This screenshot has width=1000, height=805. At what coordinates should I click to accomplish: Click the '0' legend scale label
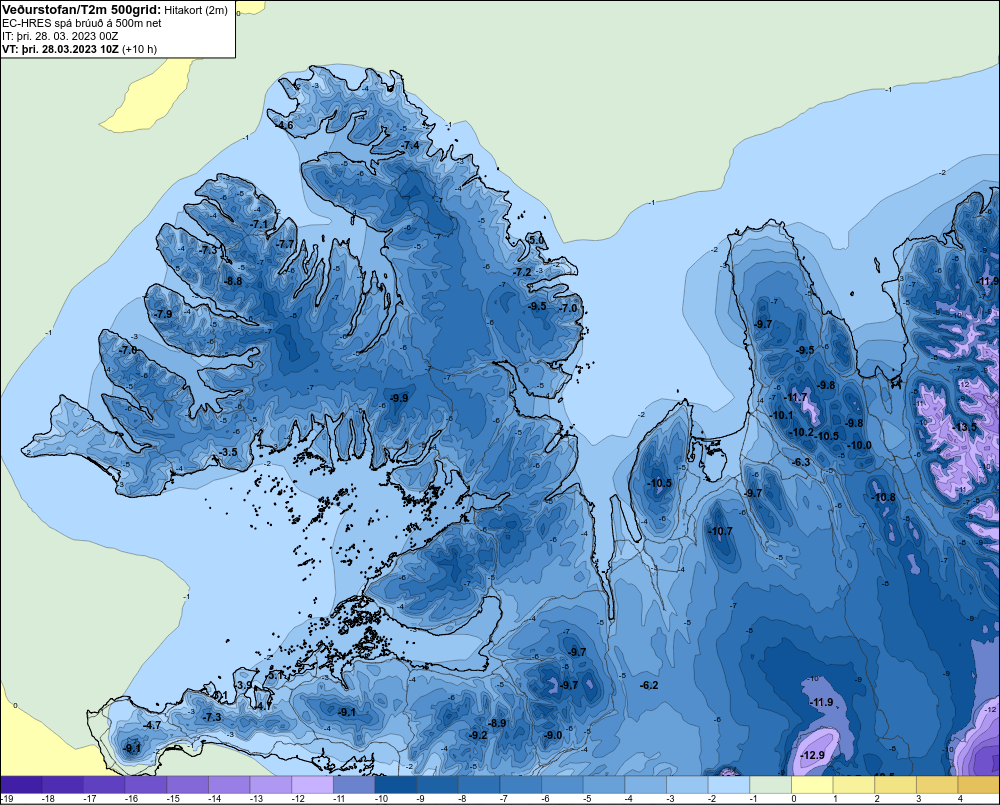(794, 799)
